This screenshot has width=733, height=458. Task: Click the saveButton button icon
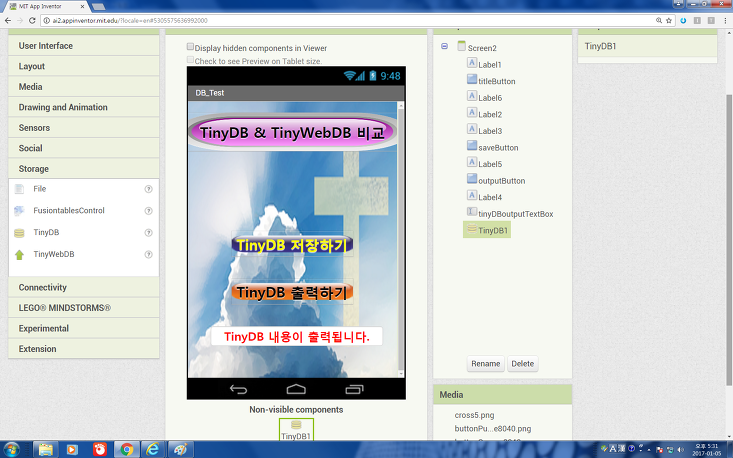coord(472,146)
